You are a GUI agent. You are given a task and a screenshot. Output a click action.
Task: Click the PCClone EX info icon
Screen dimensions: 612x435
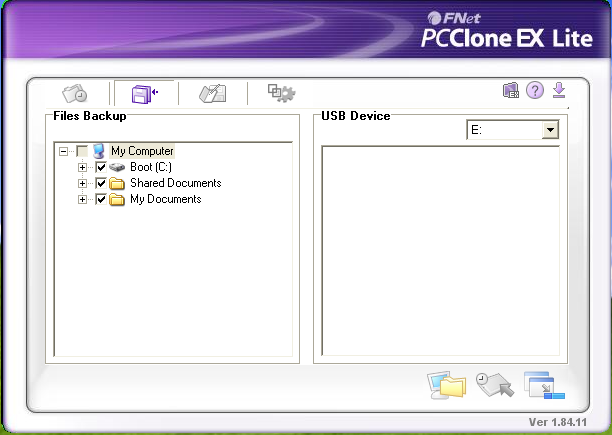coord(511,91)
